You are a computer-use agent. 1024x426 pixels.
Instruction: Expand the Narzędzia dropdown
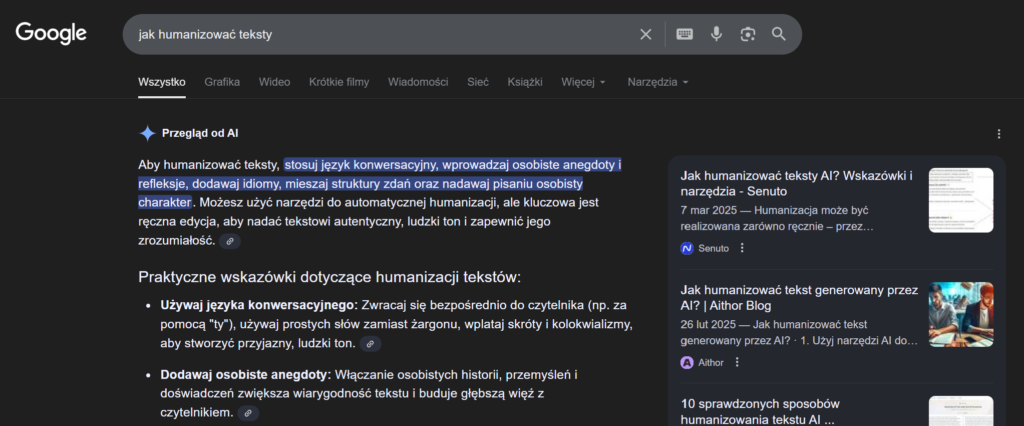click(658, 82)
